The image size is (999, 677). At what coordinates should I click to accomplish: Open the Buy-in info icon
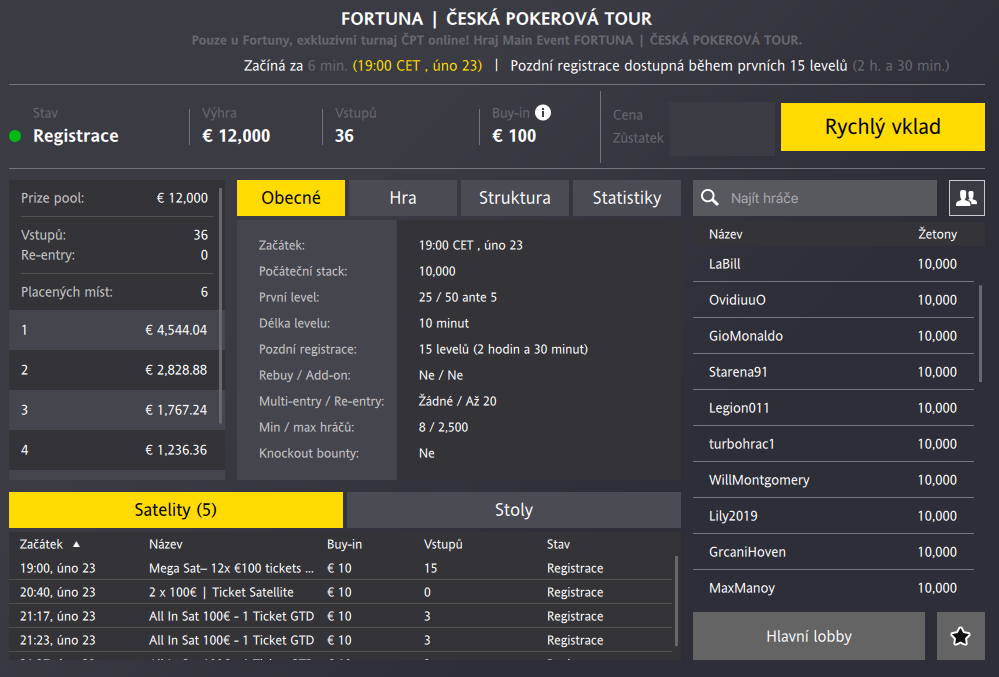pos(543,113)
